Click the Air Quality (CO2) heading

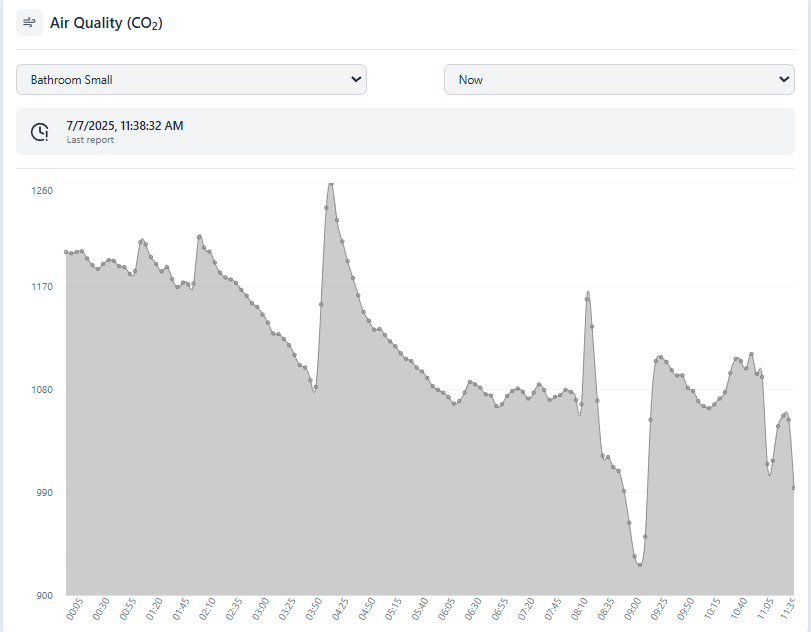(106, 23)
